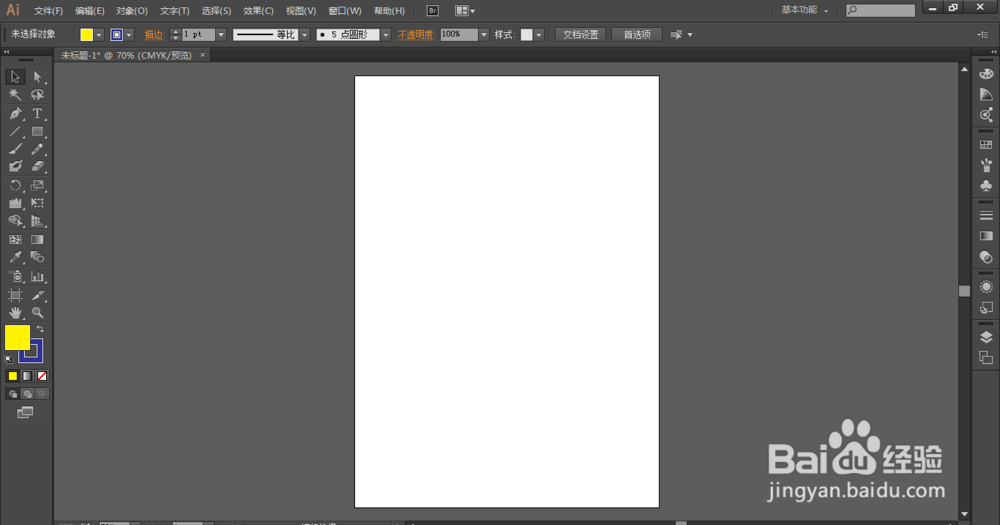Select the Line Segment tool
The height and width of the screenshot is (525, 1000).
click(15, 131)
